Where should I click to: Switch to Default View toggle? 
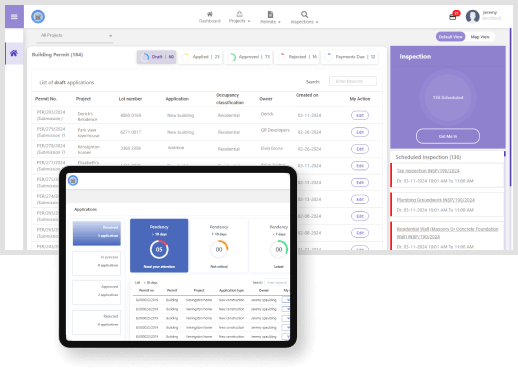tap(450, 37)
